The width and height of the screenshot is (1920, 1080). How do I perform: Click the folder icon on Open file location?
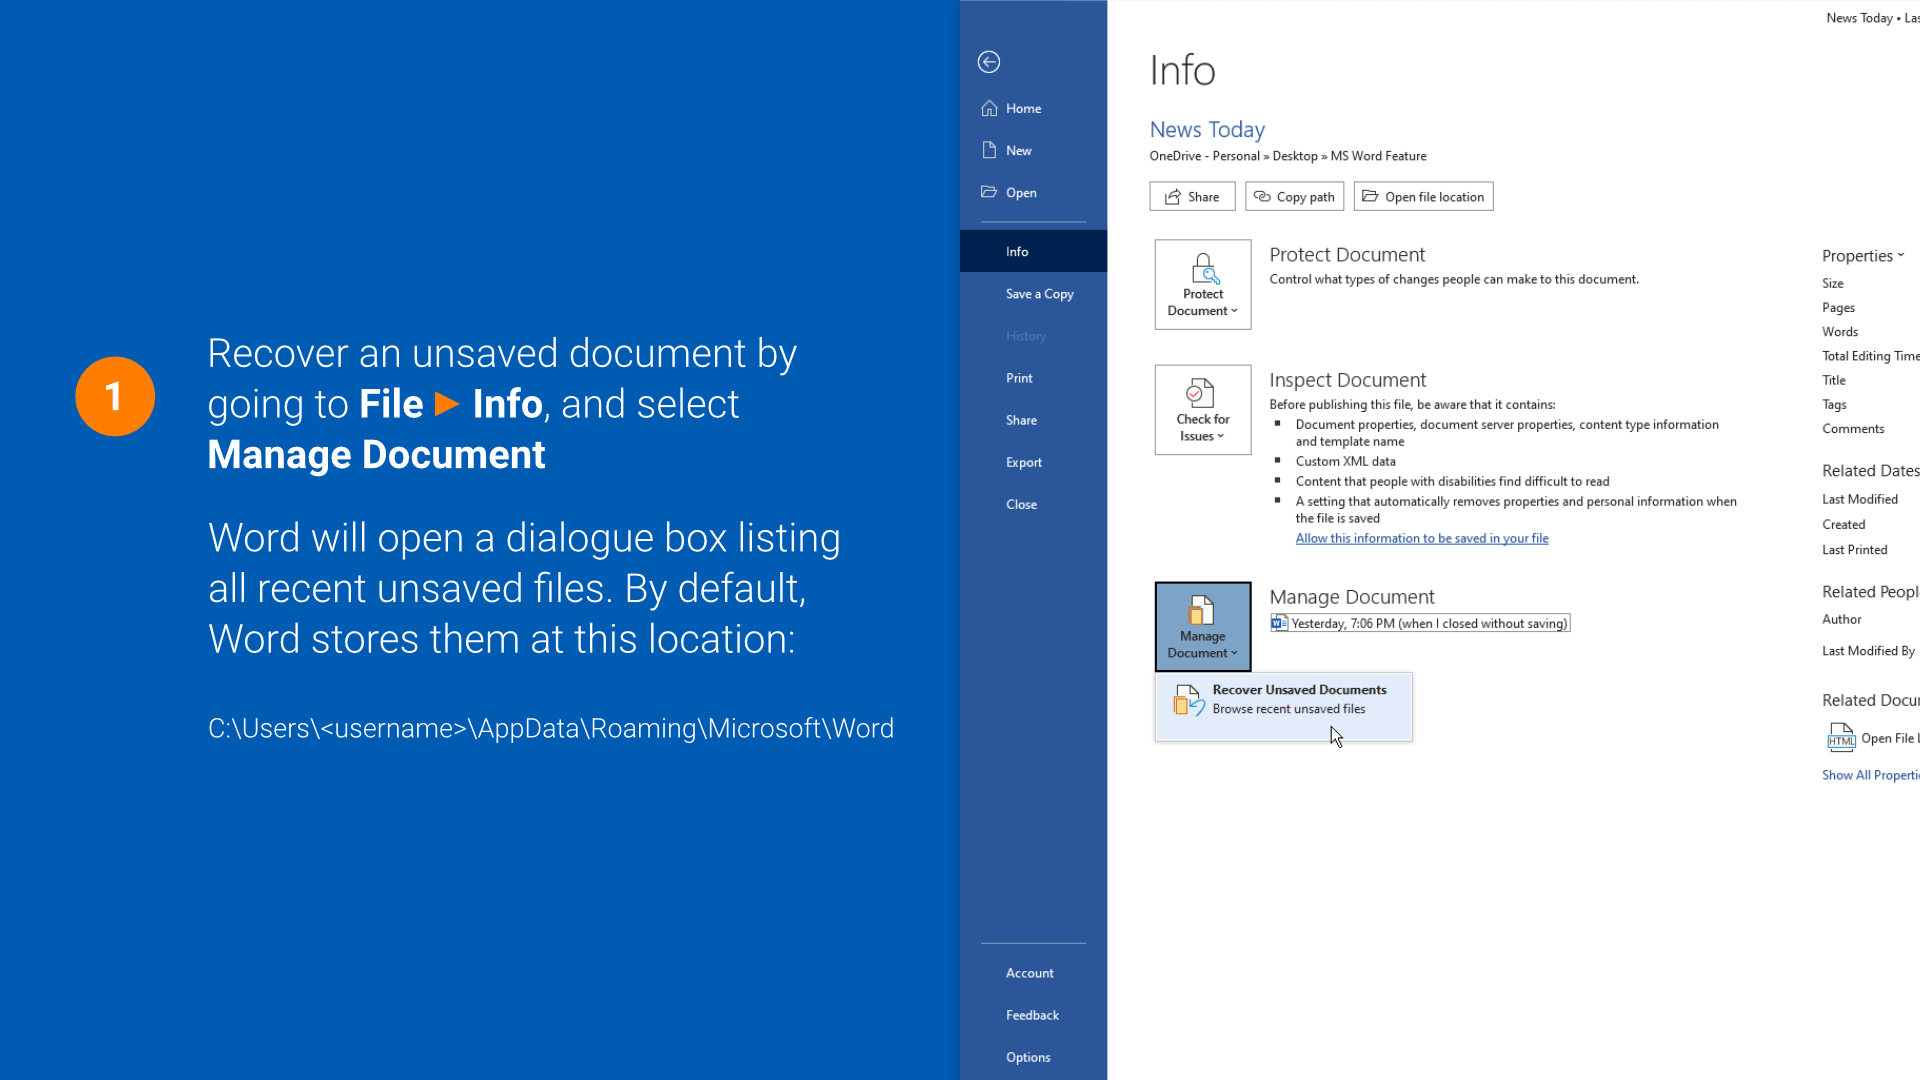pyautogui.click(x=1370, y=196)
